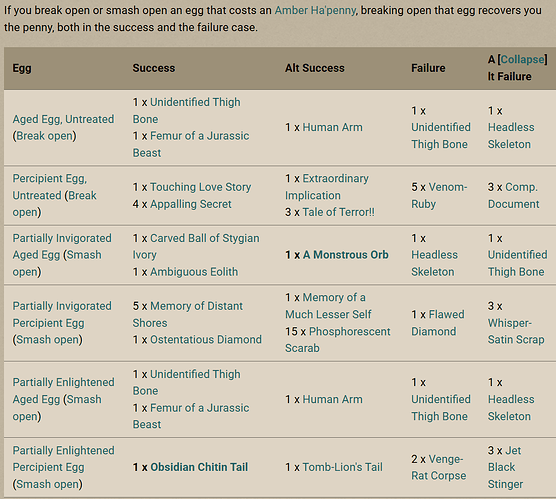
Task: Collapse the table via Collapse link
Action: pos(522,59)
